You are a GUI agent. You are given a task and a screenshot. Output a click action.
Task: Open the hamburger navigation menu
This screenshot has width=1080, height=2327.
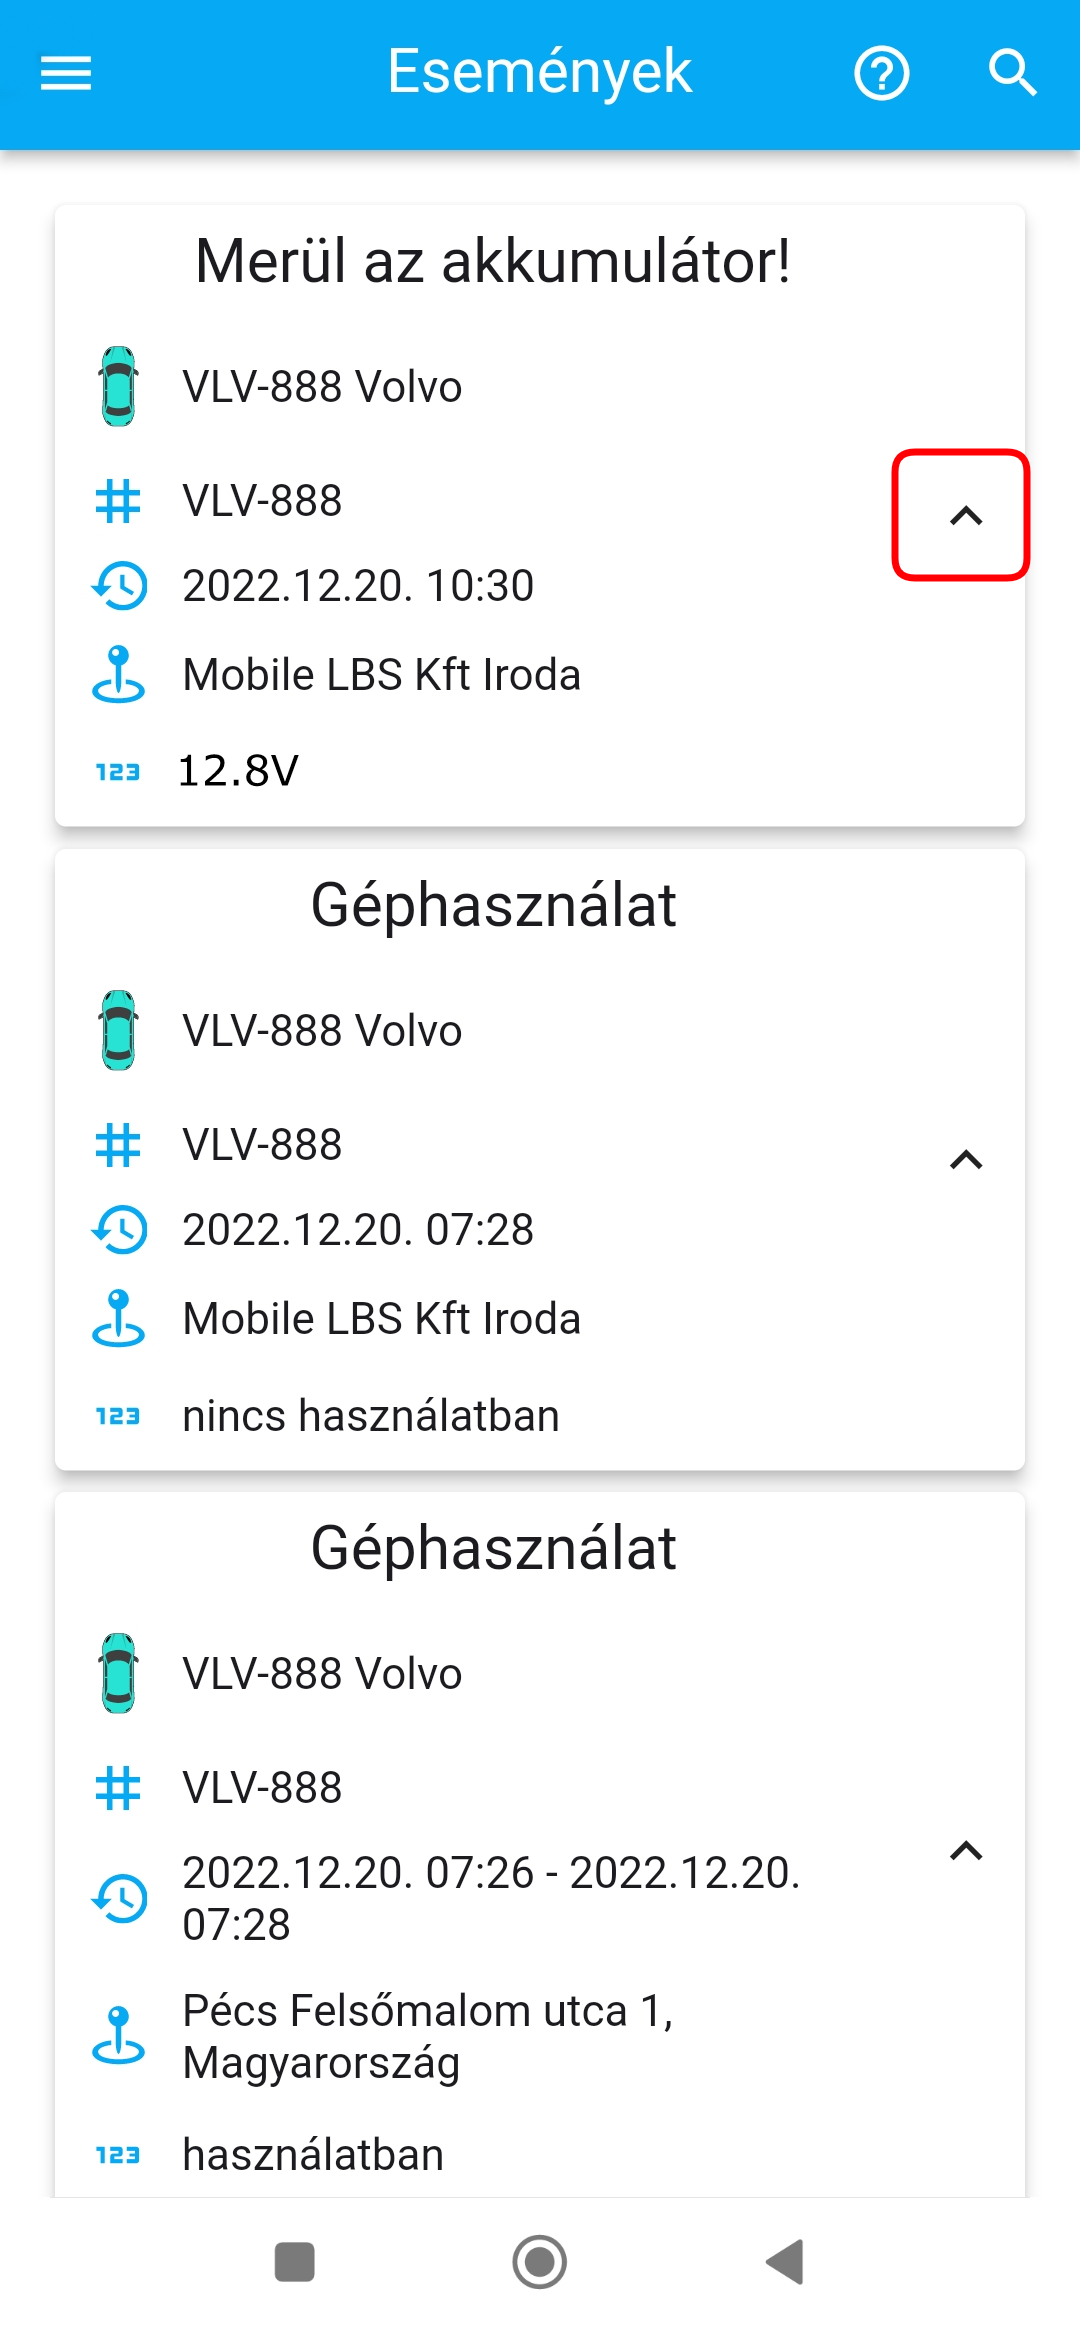coord(66,73)
